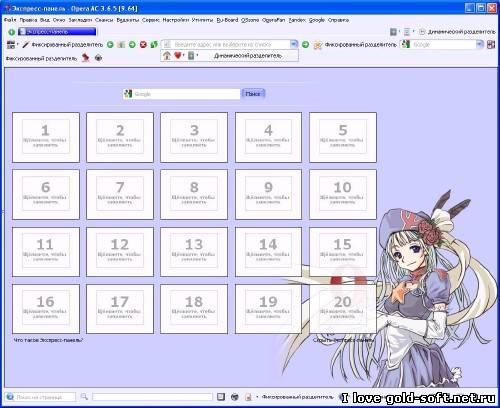Click the wand icon in the navigation toolbar

26,44
